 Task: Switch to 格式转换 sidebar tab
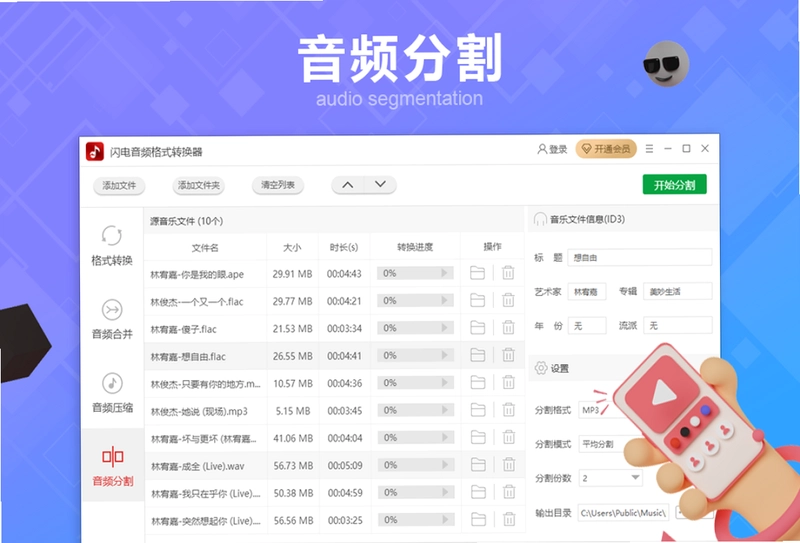click(x=112, y=245)
